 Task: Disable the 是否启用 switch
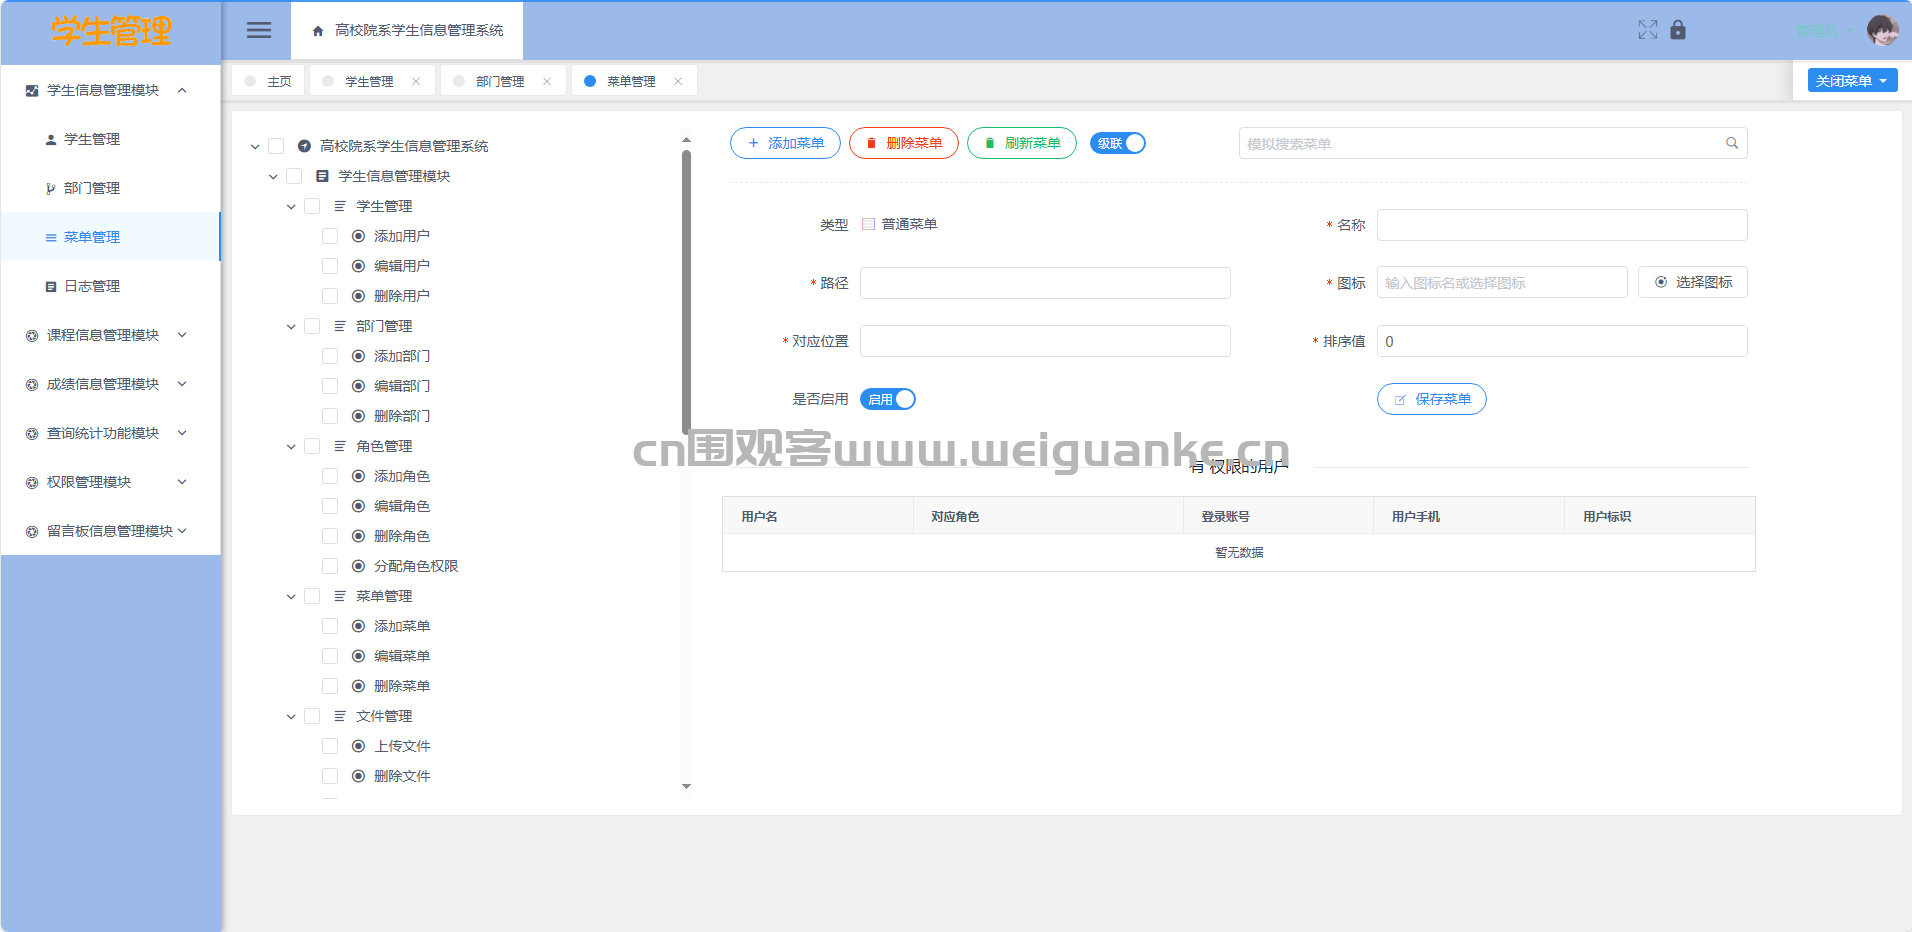[888, 399]
